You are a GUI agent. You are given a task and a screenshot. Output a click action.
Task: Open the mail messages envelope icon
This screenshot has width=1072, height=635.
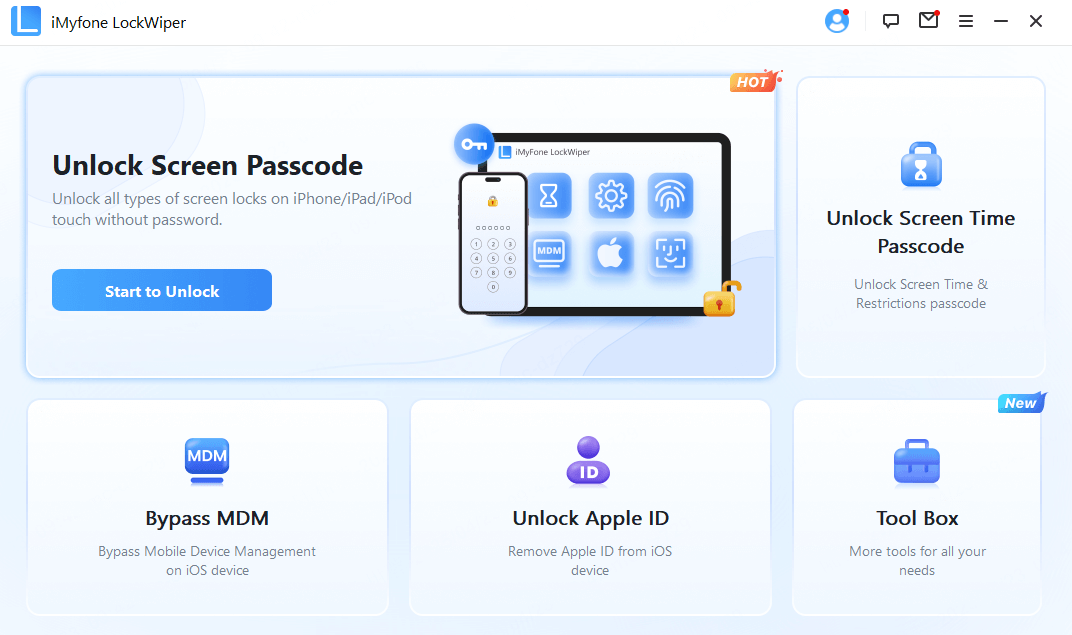coord(928,20)
